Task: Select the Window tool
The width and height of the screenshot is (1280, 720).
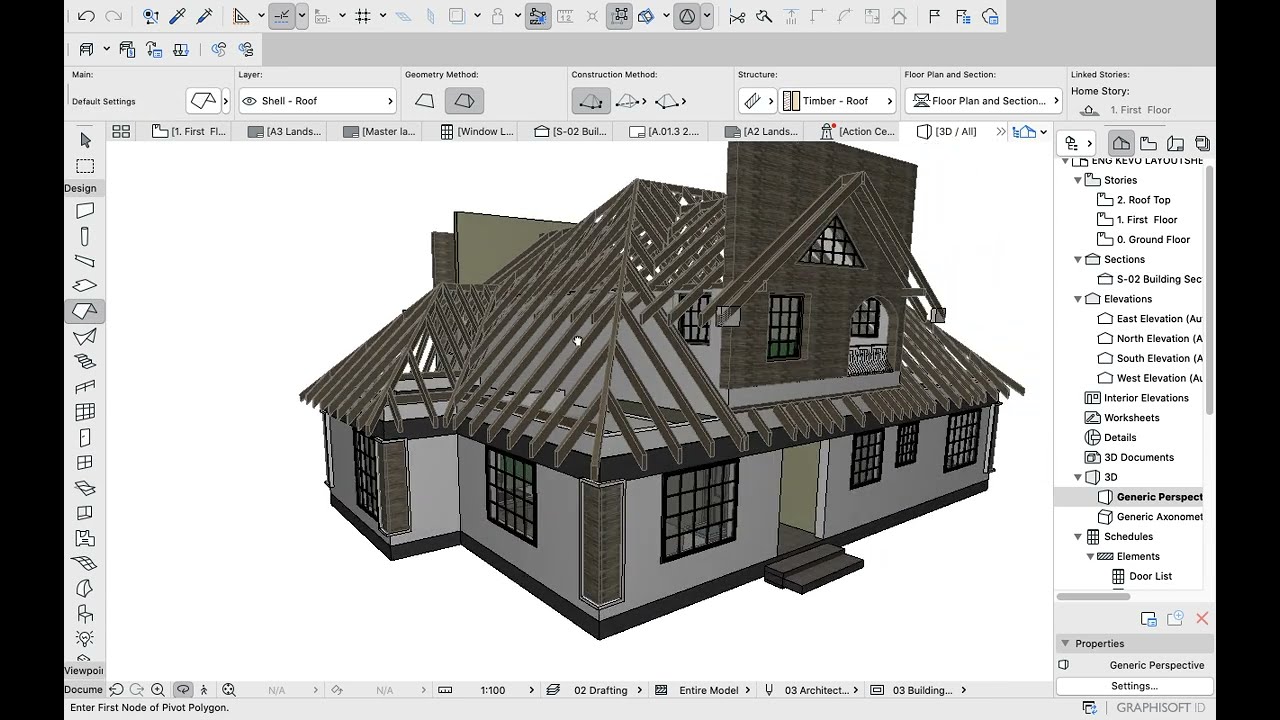Action: click(85, 463)
